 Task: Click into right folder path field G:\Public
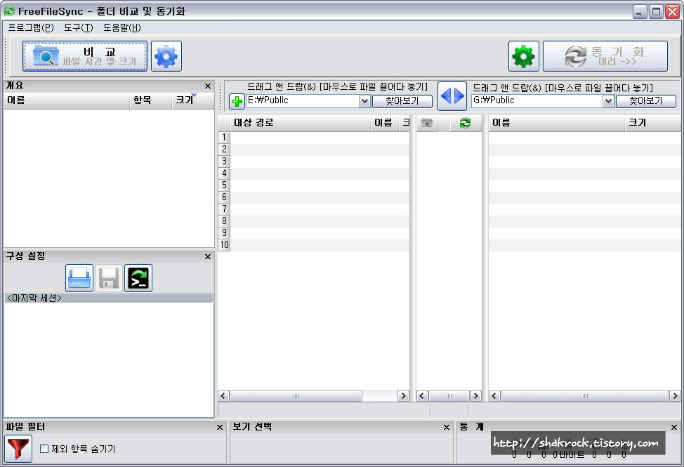(537, 101)
